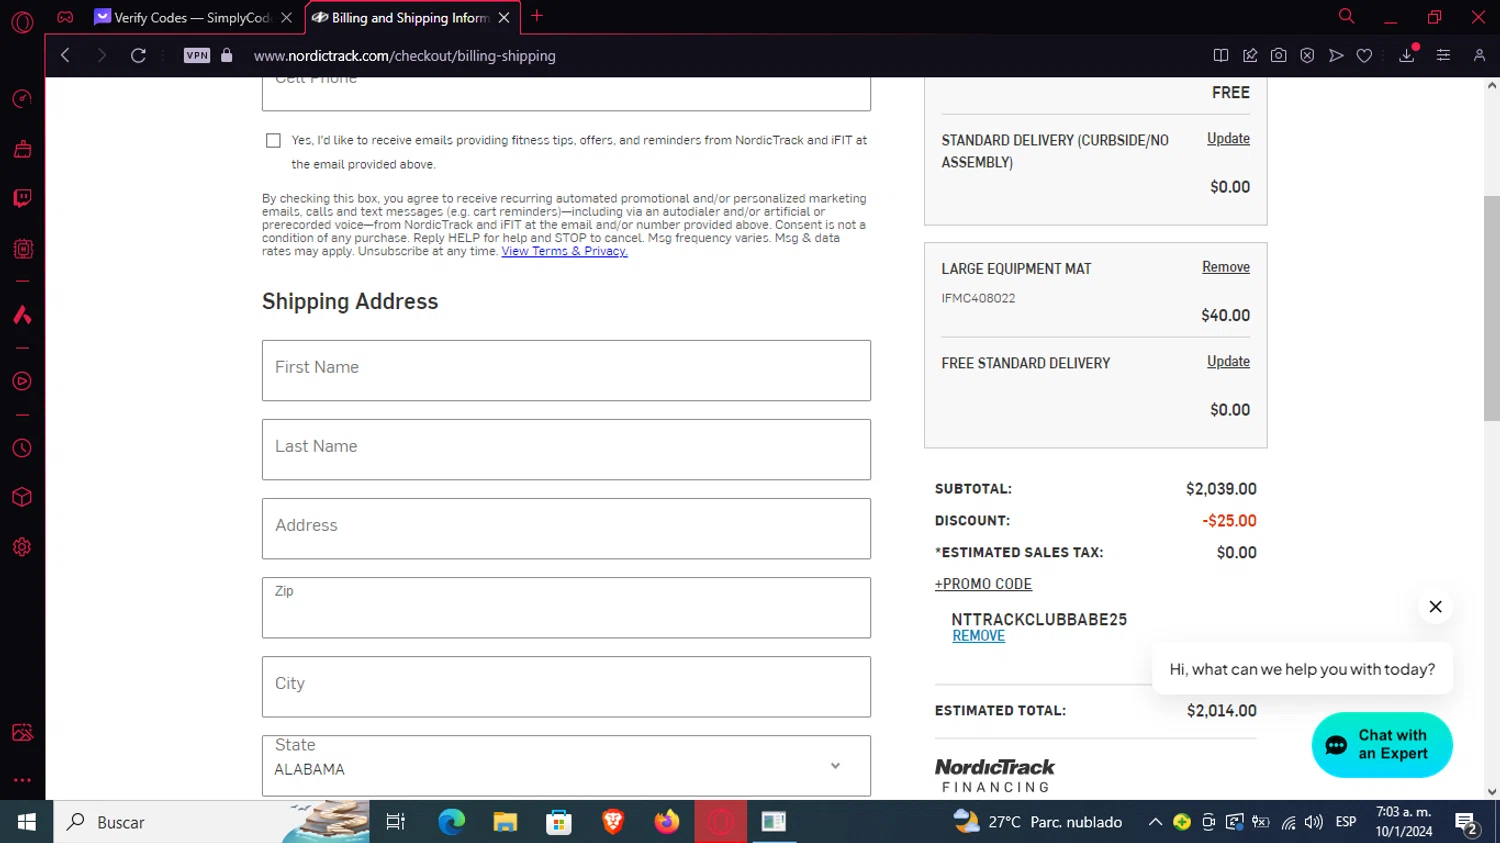Image resolution: width=1500 pixels, height=843 pixels.
Task: Check the email offers opt-in checkbox
Action: 273,141
